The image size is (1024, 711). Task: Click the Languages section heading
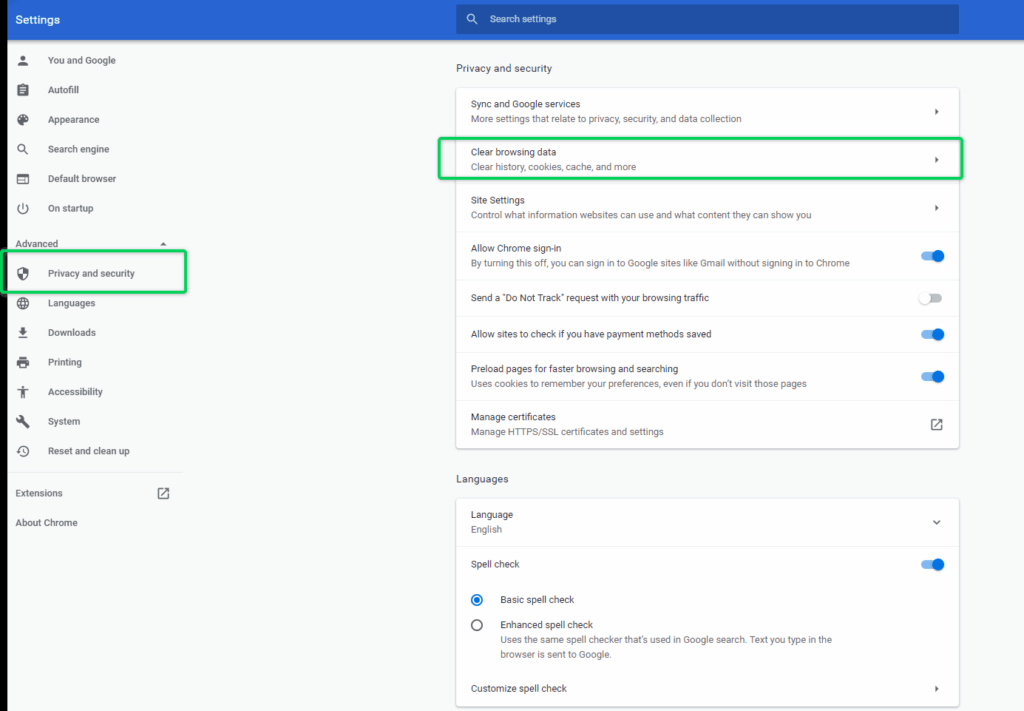(482, 479)
